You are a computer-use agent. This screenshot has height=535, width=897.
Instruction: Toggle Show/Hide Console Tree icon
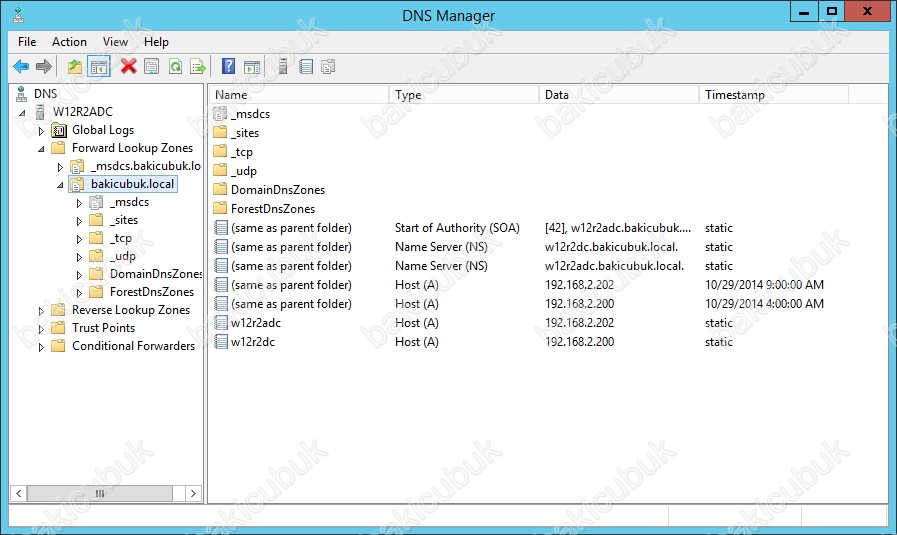[x=99, y=67]
